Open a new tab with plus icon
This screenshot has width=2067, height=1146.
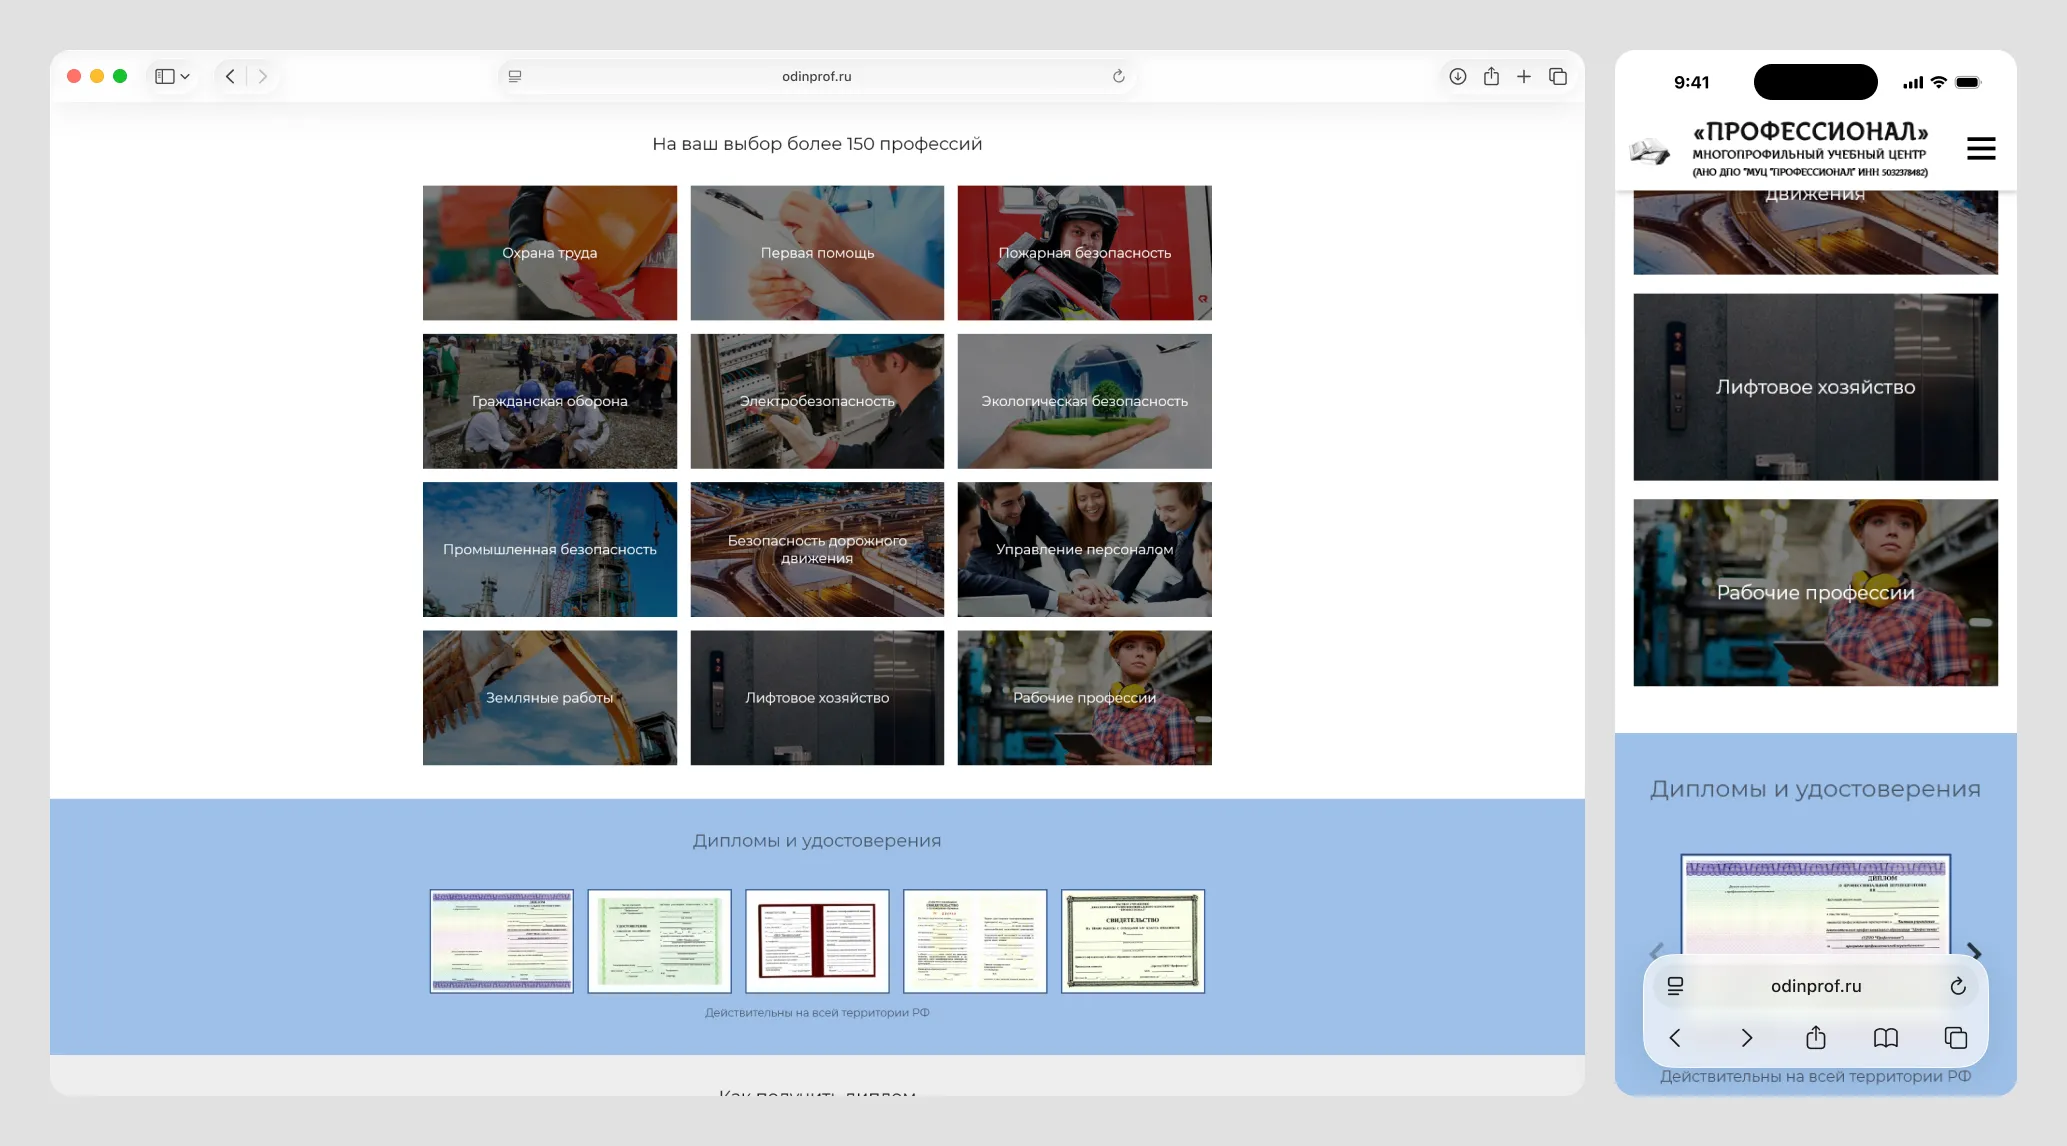coord(1524,76)
